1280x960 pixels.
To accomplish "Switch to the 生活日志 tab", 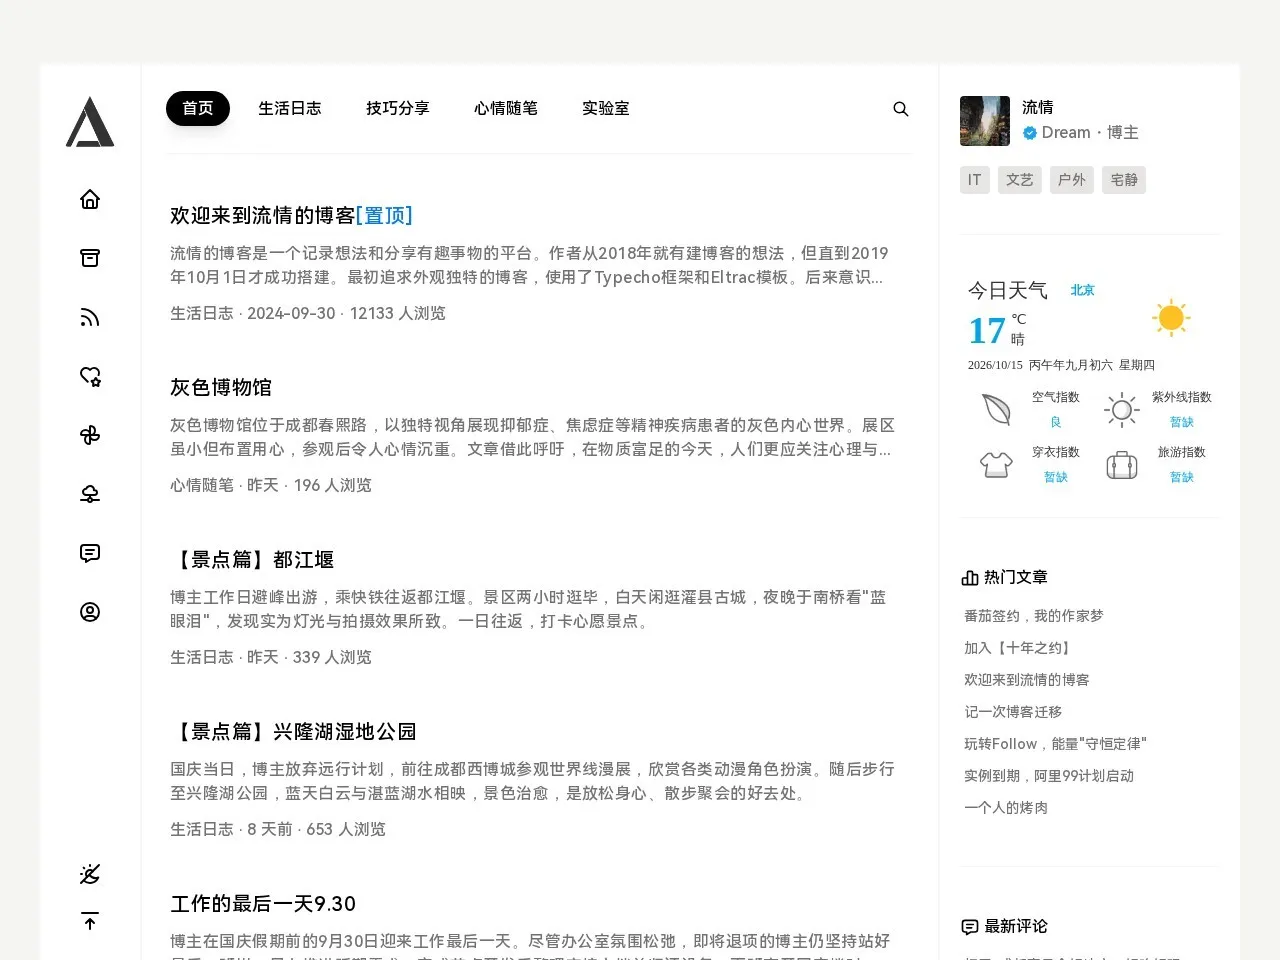I will 290,108.
